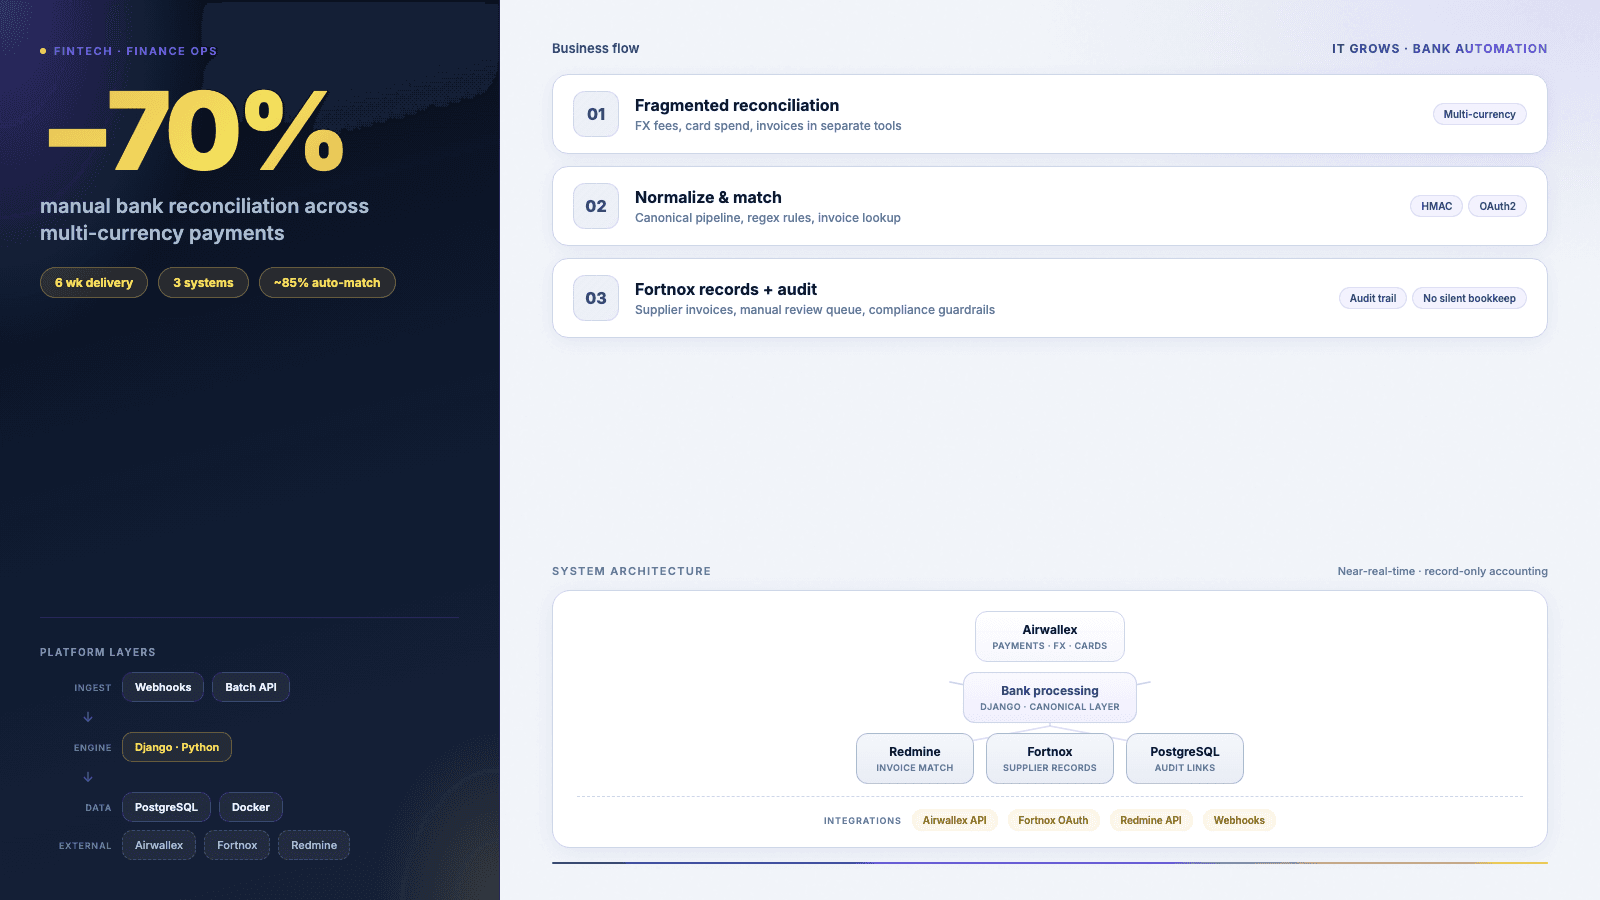Screen dimensions: 1600x900
Task: Click the 01 step number badge
Action: (596, 114)
